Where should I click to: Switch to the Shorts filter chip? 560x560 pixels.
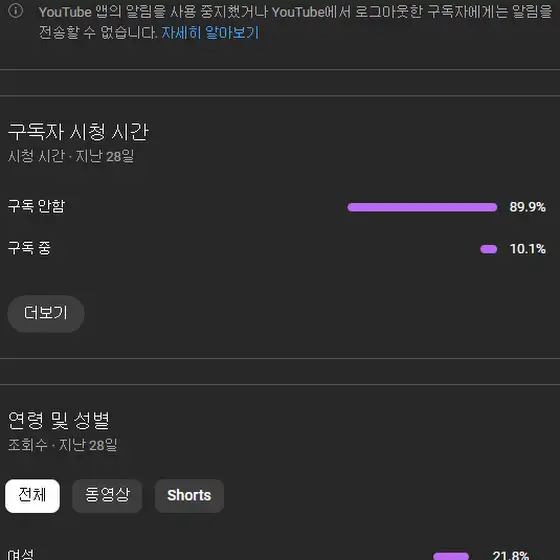(189, 495)
